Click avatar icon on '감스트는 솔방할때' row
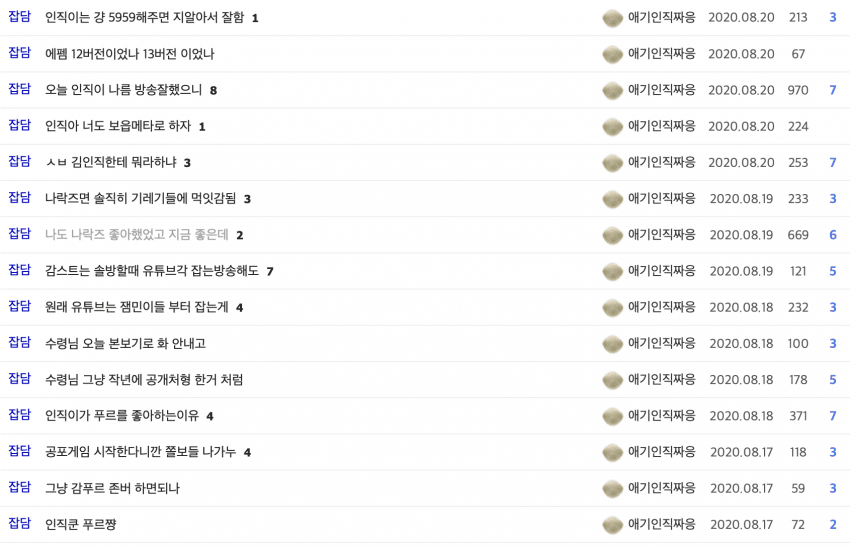Screen dimensions: 850x547 (613, 272)
